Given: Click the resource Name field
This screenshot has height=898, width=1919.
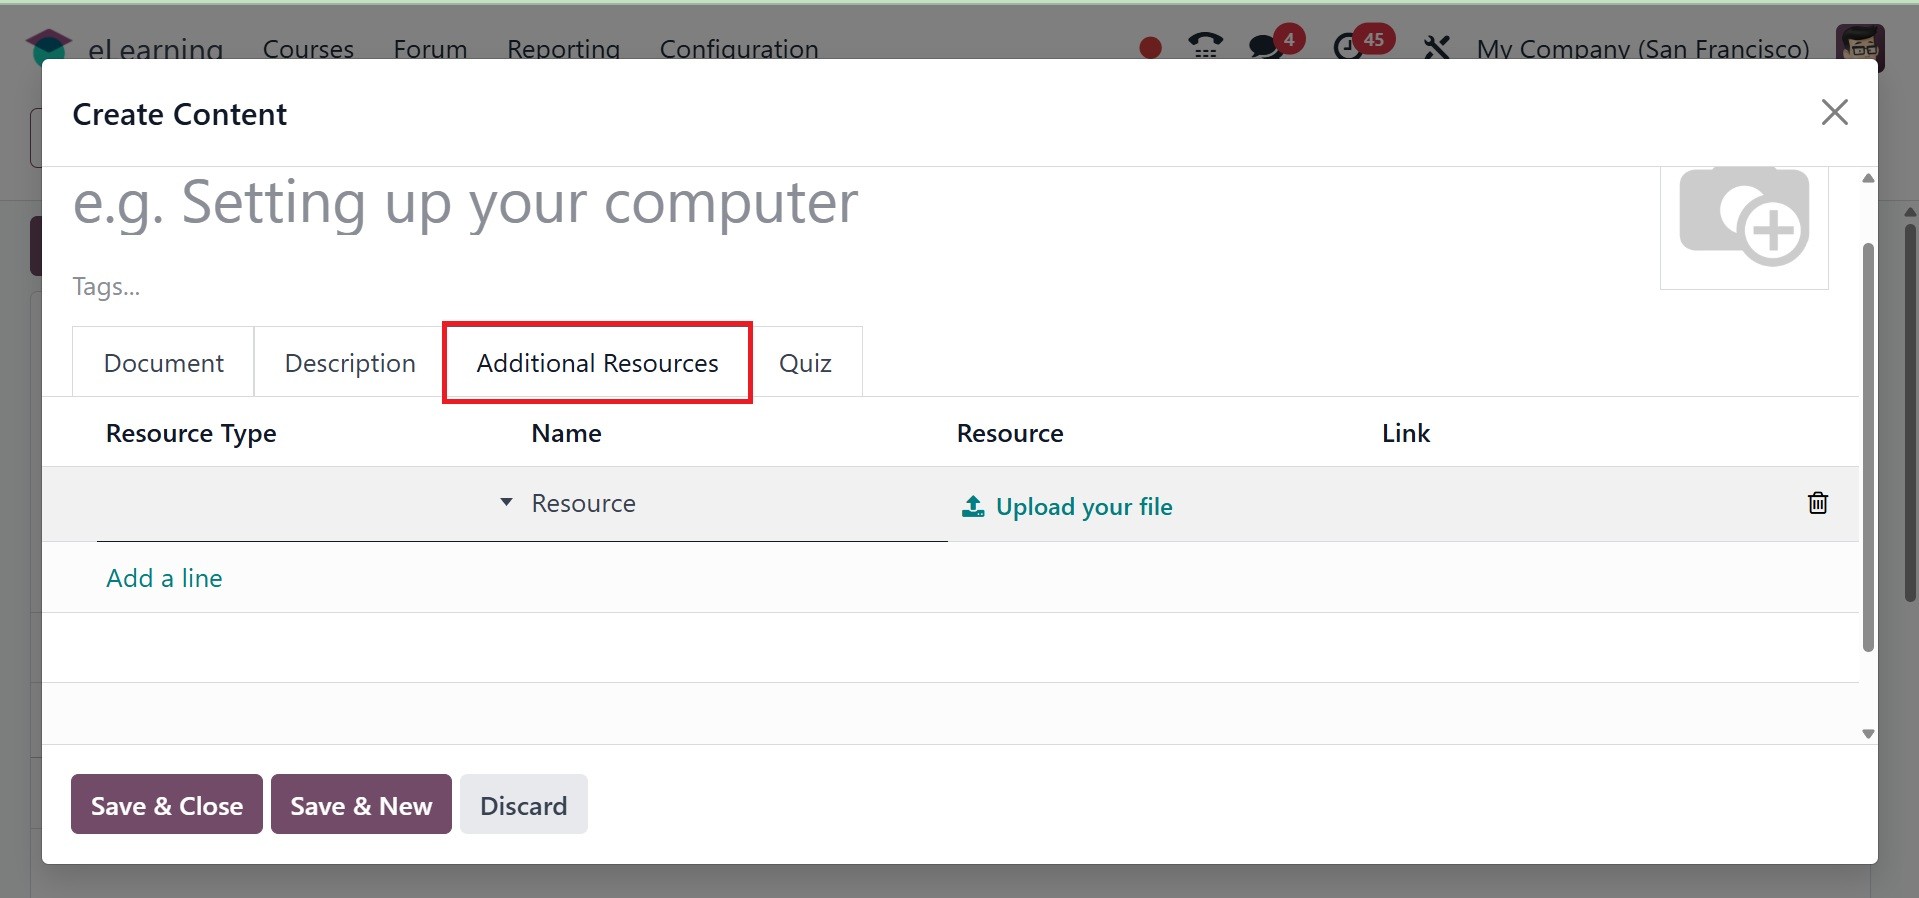Looking at the screenshot, I should 735,503.
